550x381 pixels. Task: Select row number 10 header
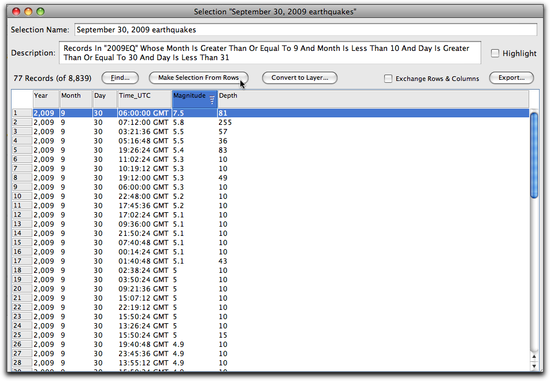(x=22, y=196)
